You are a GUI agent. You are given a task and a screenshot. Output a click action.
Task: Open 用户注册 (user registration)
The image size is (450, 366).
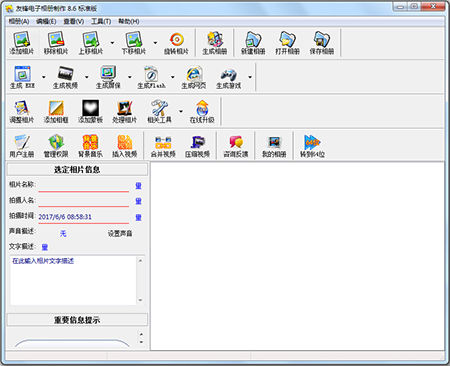(22, 146)
